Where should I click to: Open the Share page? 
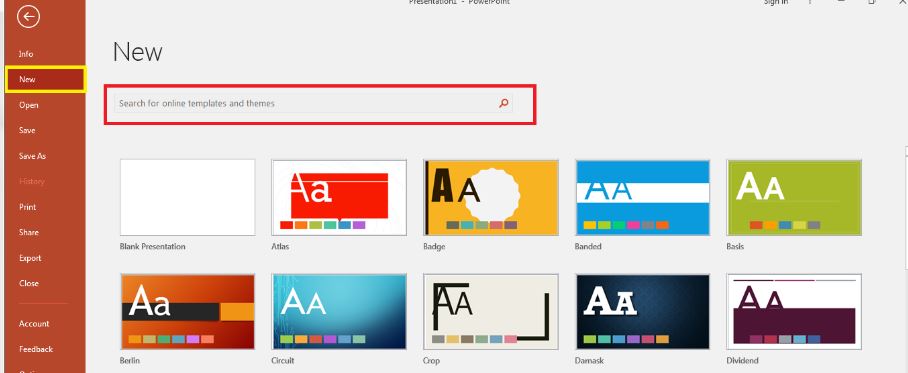click(28, 232)
